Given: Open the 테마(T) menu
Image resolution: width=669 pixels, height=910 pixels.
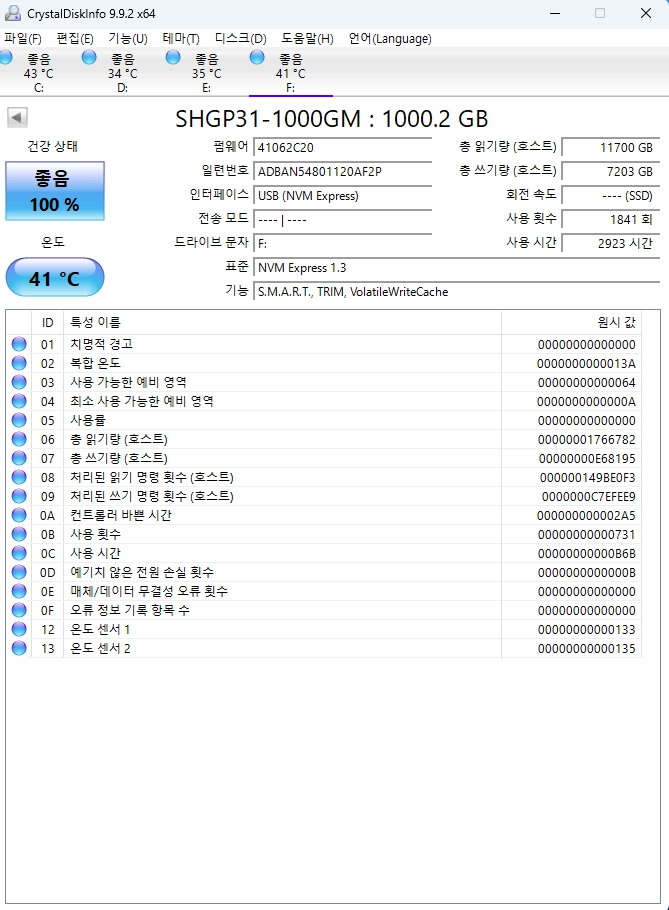Looking at the screenshot, I should click(181, 39).
